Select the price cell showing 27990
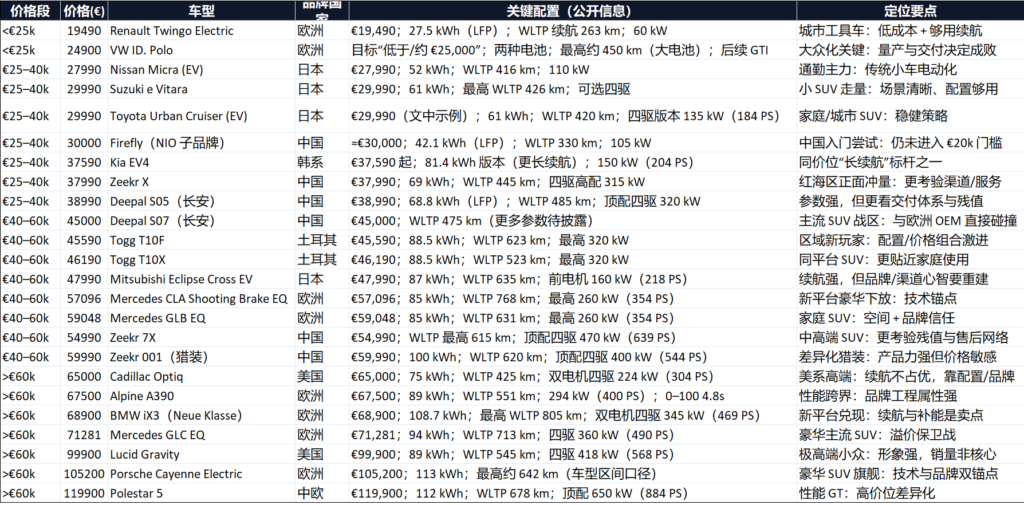The width and height of the screenshot is (1024, 505). [x=84, y=69]
